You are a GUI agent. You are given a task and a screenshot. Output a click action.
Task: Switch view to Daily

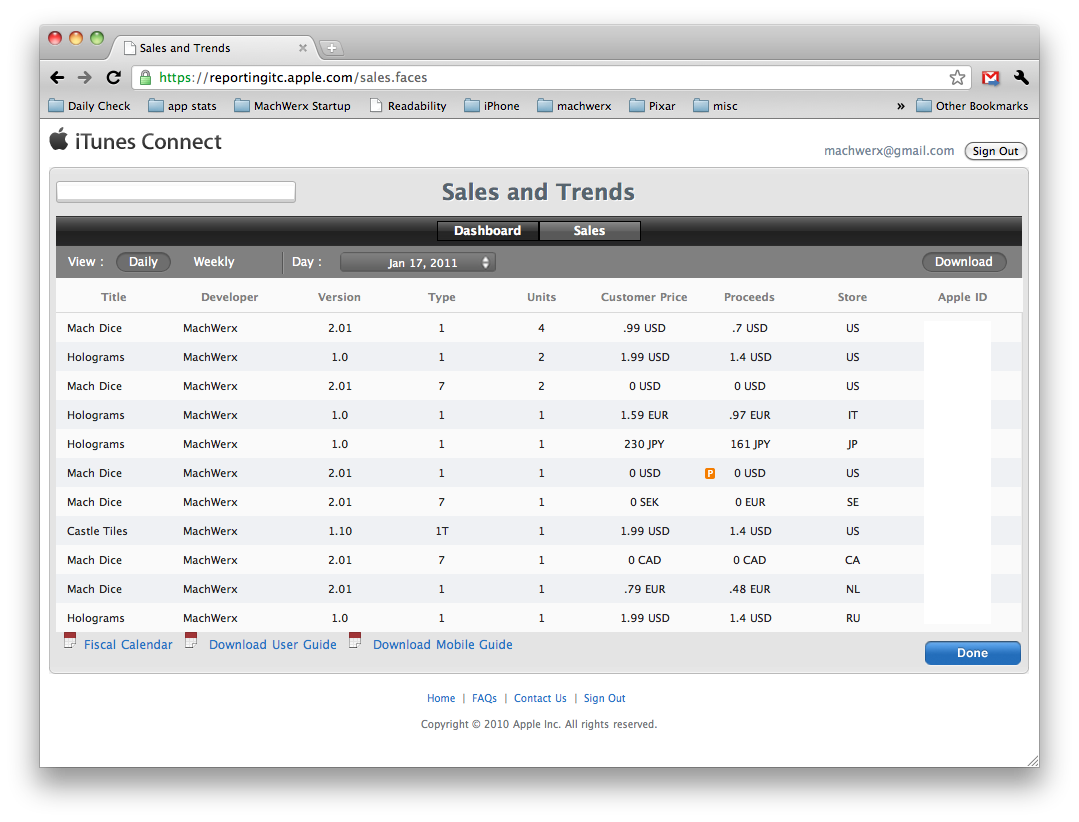[143, 262]
